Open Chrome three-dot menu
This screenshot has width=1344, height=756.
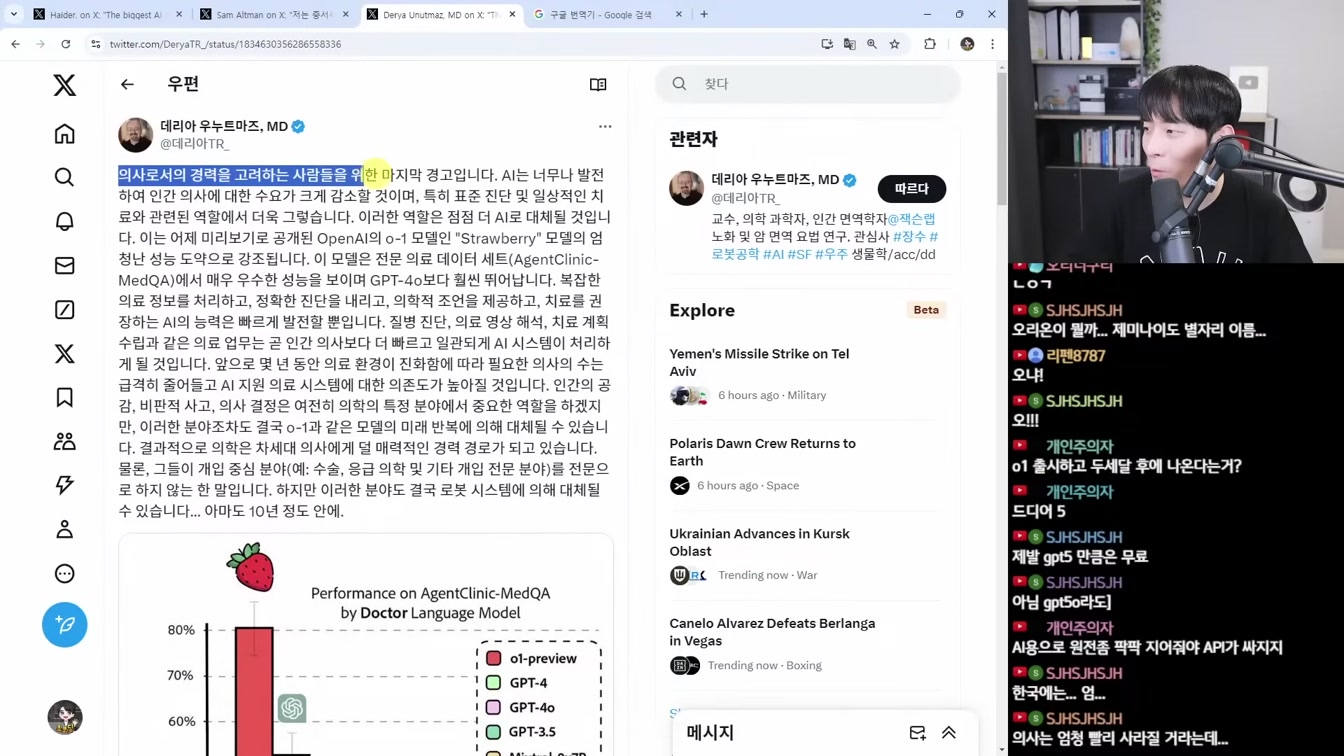tap(992, 44)
